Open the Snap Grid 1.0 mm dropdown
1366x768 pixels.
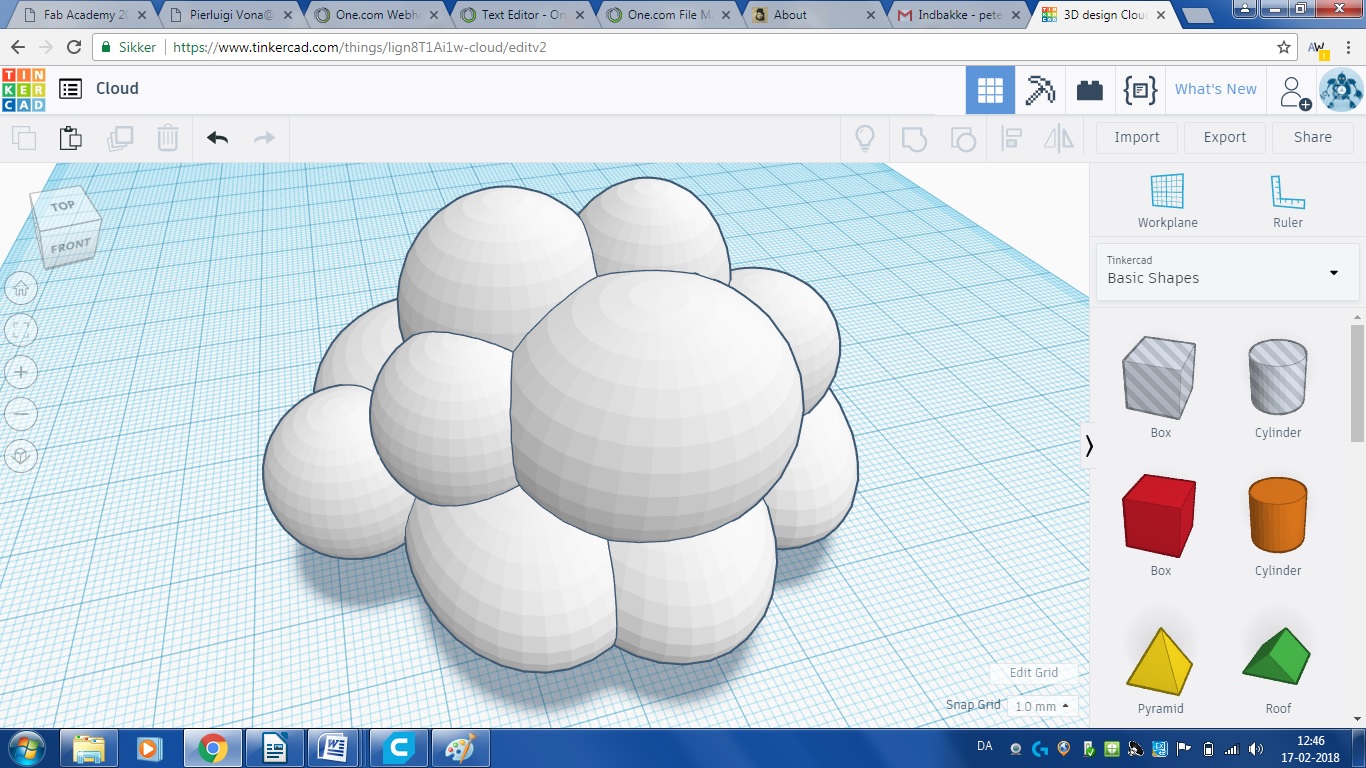pos(1041,706)
